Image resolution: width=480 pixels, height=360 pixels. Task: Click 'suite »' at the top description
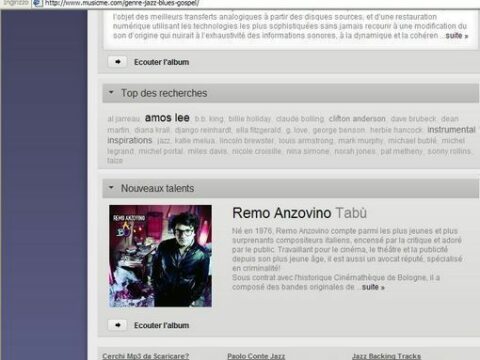457,36
